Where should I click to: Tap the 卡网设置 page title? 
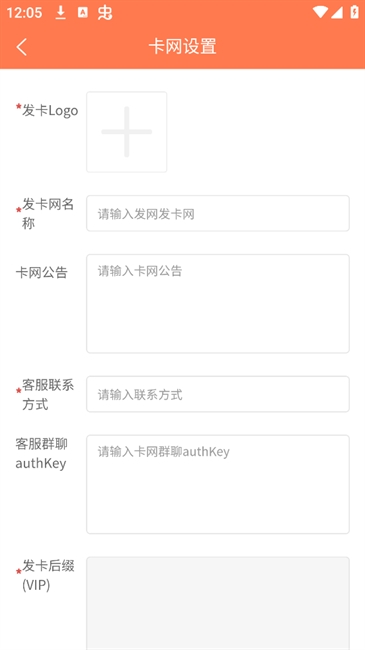pyautogui.click(x=182, y=46)
